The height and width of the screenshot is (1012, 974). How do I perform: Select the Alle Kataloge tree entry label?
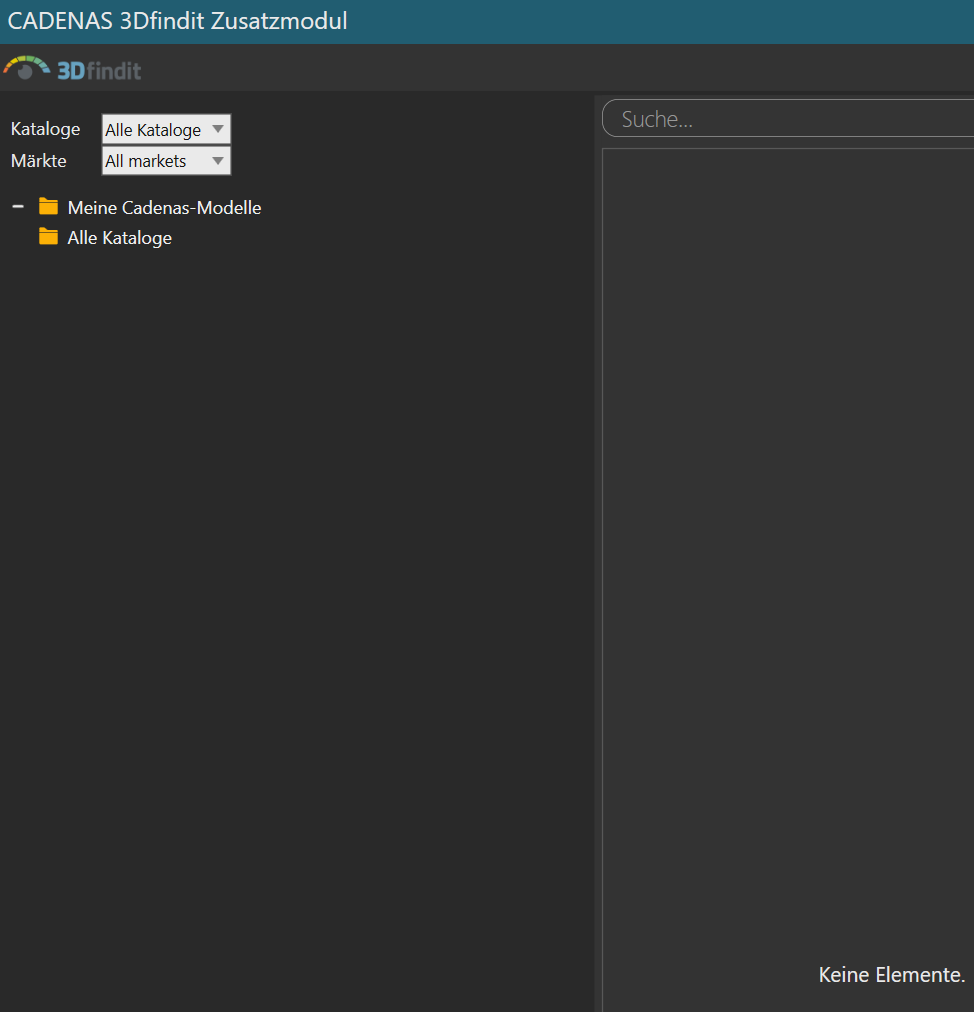pyautogui.click(x=119, y=238)
